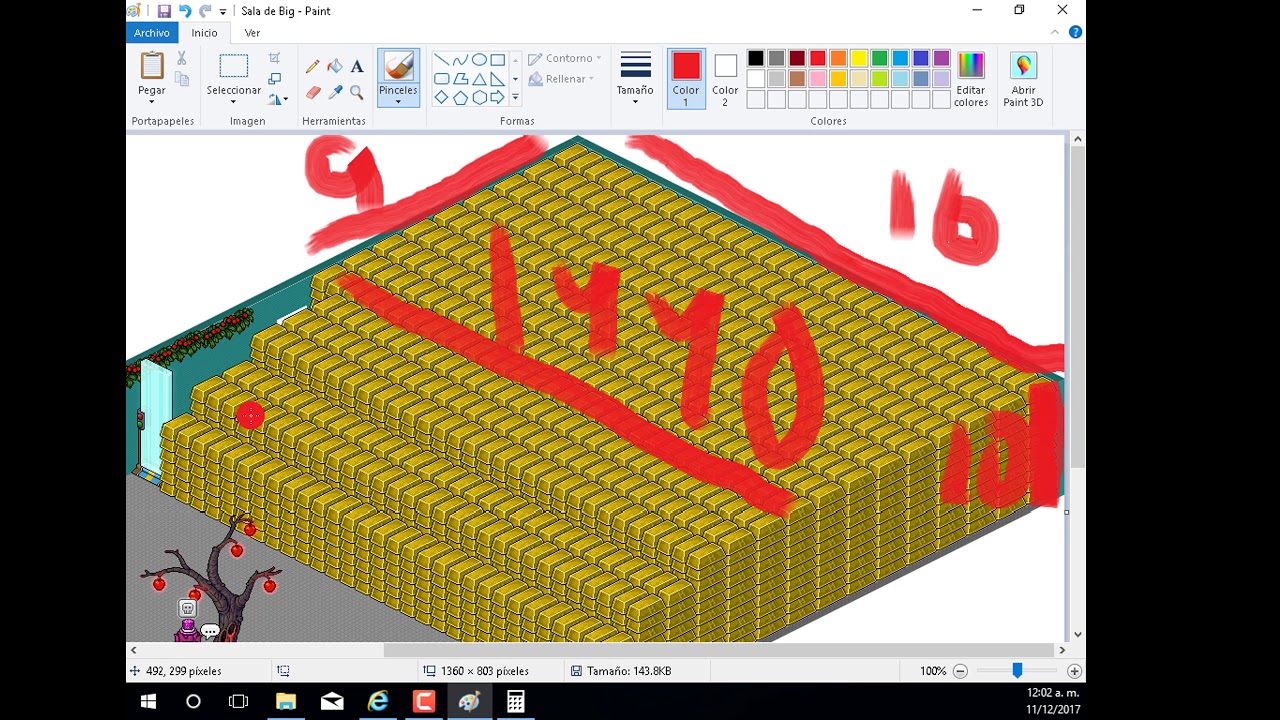Screen dimensions: 1280x720
Task: Click the Paste clipboard icon
Action: click(152, 66)
